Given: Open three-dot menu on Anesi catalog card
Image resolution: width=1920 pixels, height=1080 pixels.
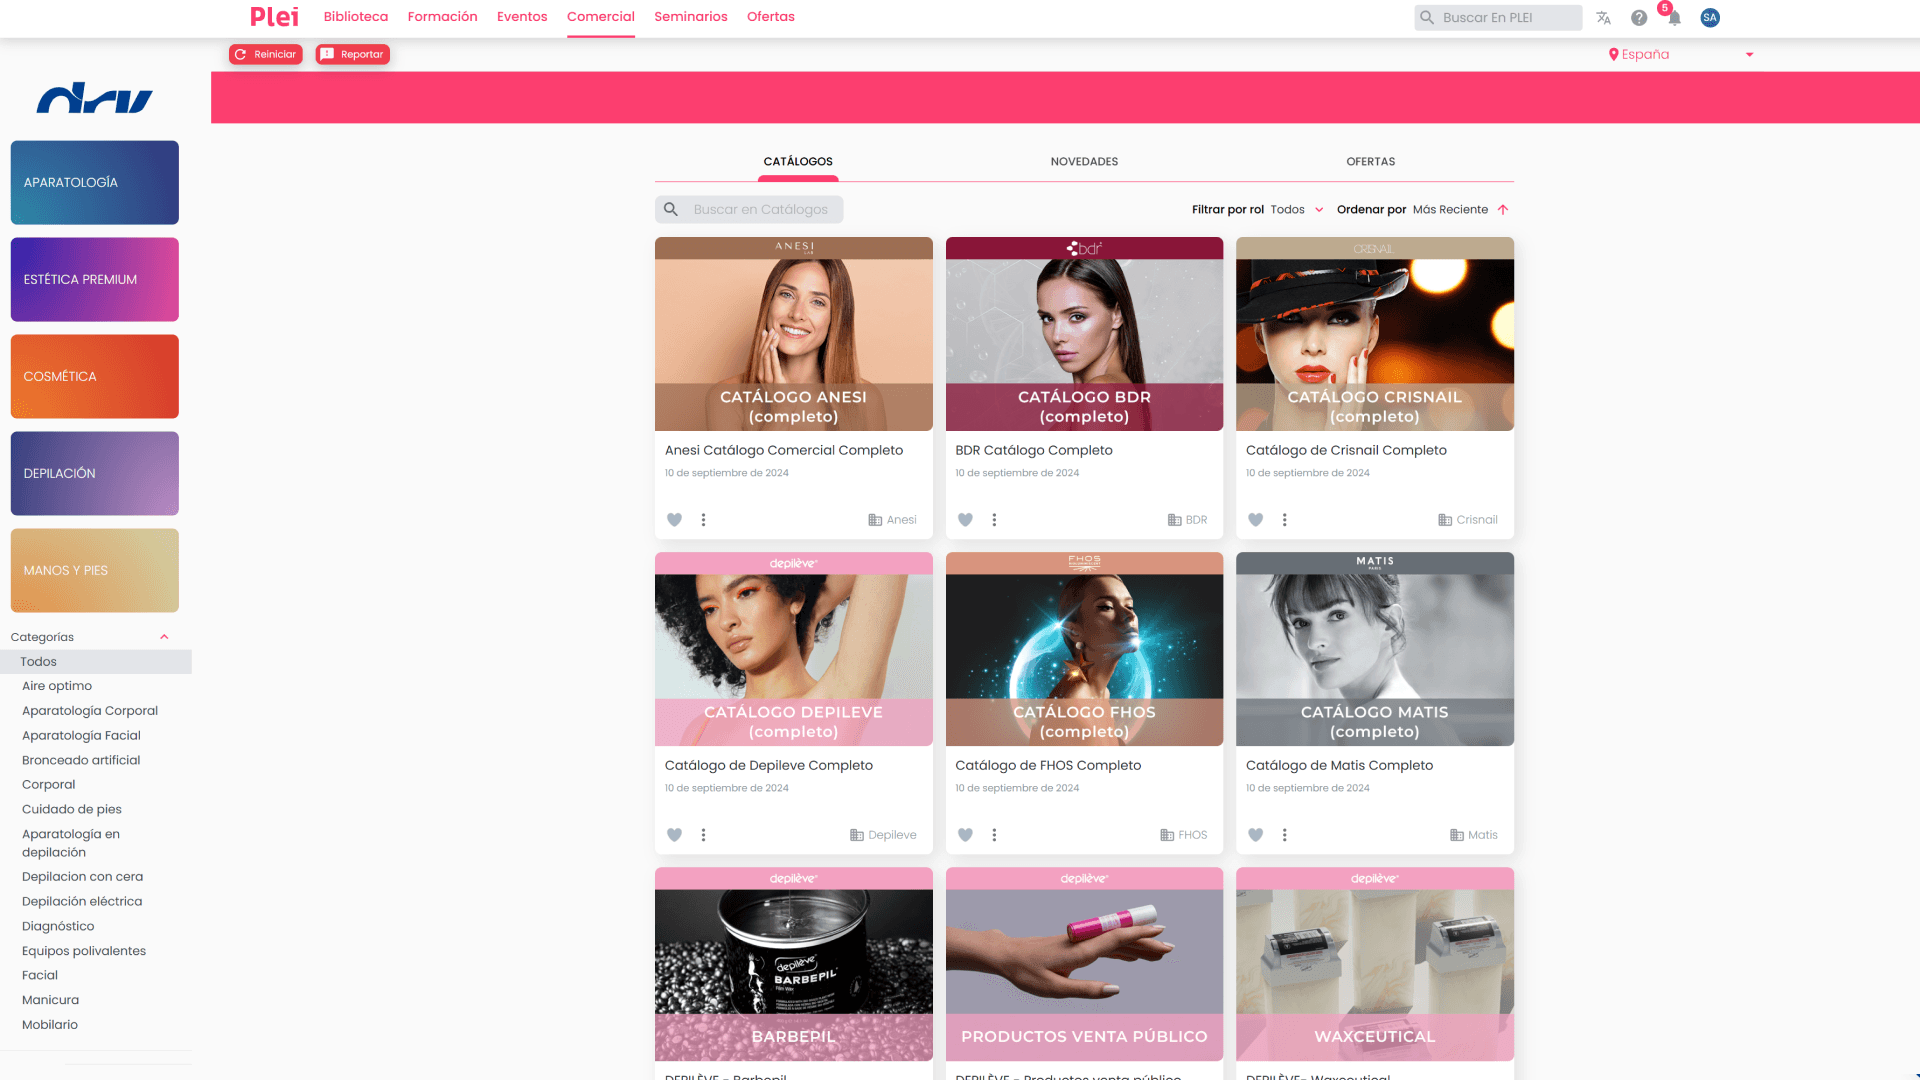Looking at the screenshot, I should pyautogui.click(x=703, y=520).
